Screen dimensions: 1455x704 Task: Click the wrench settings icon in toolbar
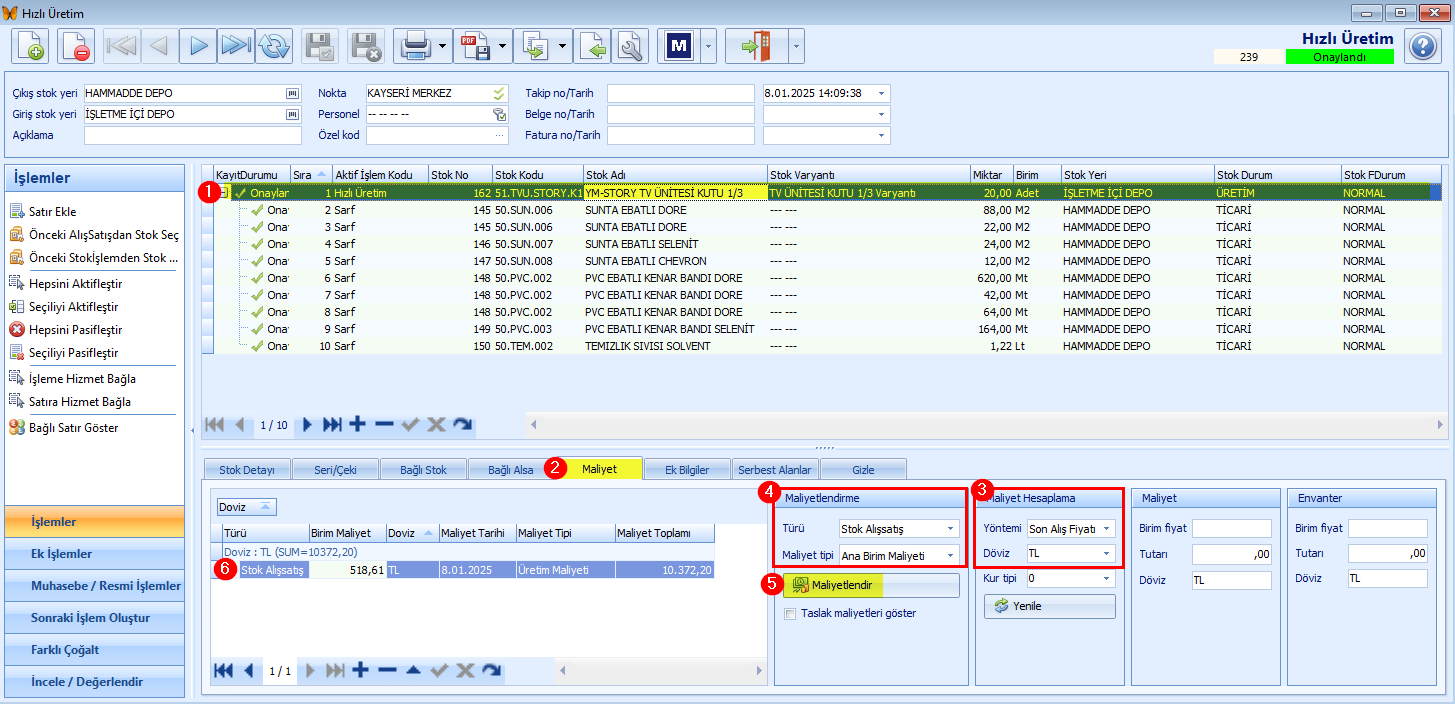pos(630,46)
